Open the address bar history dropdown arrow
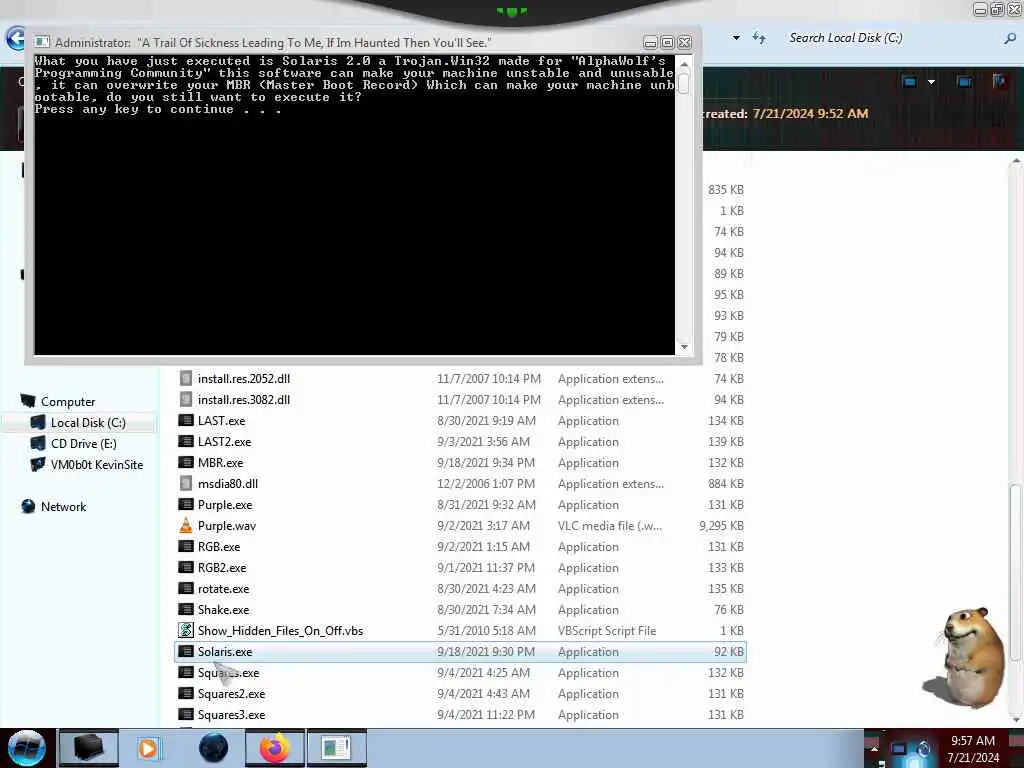1024x768 pixels. 737,38
